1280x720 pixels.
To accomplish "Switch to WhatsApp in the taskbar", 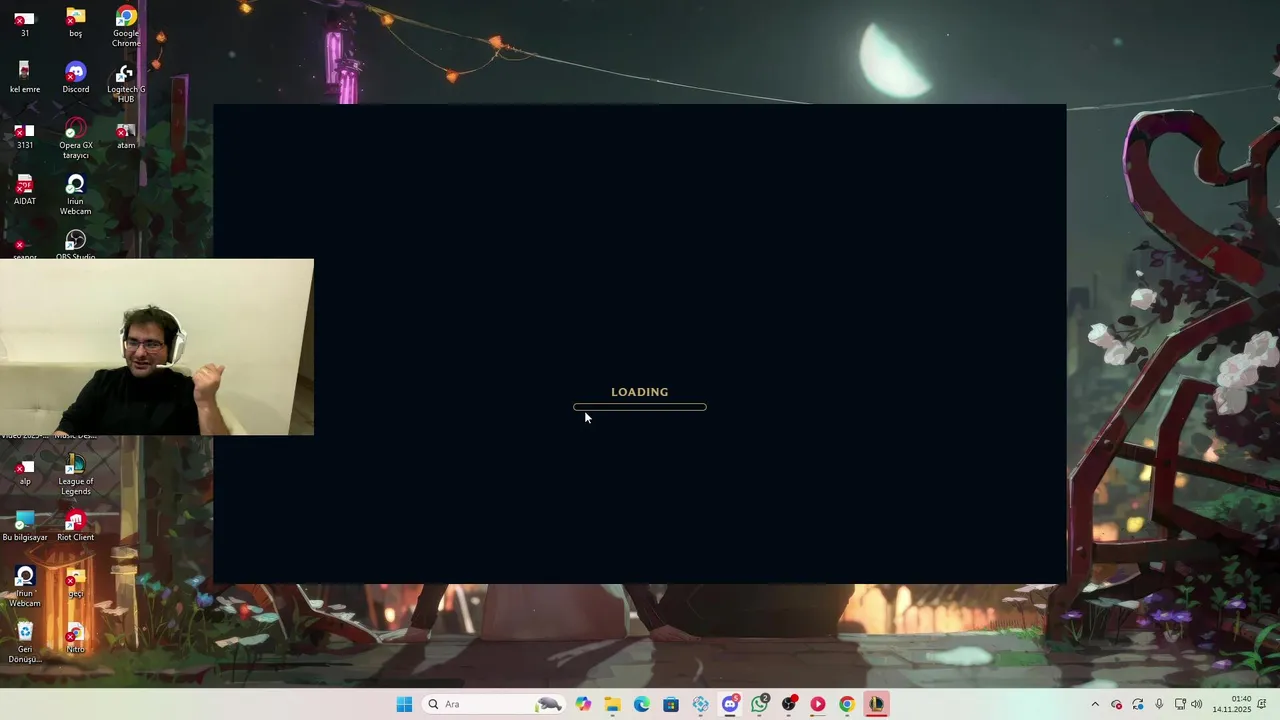I will [x=760, y=704].
